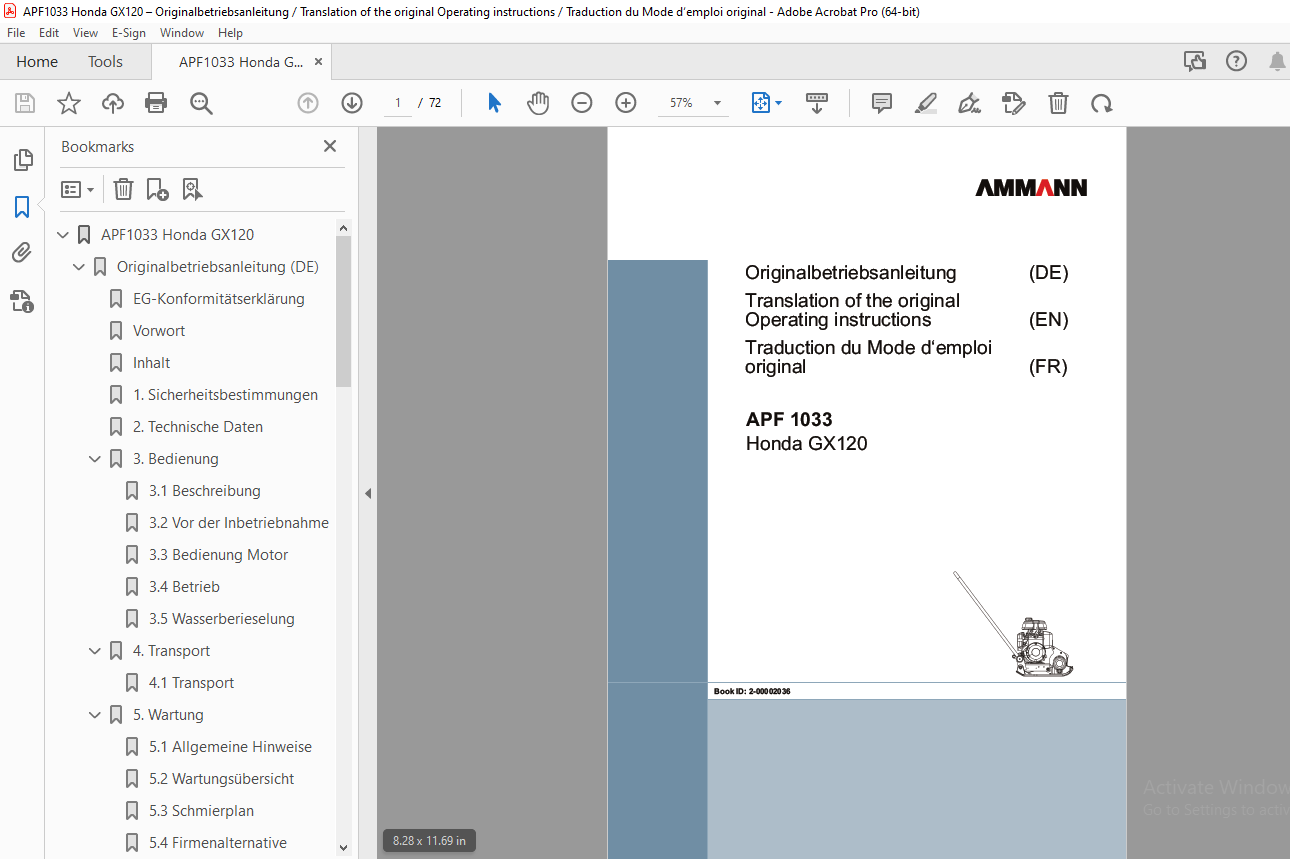Save the file with the floppy disk icon
Screen dimensions: 1290x859
(x=25, y=103)
